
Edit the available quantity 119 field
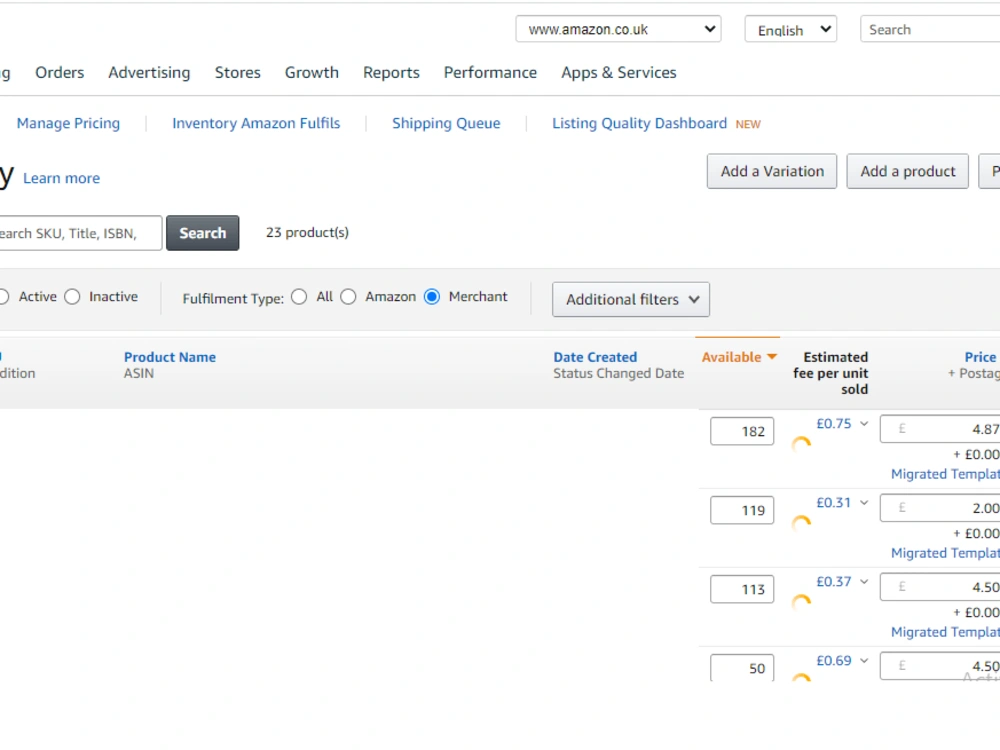742,510
